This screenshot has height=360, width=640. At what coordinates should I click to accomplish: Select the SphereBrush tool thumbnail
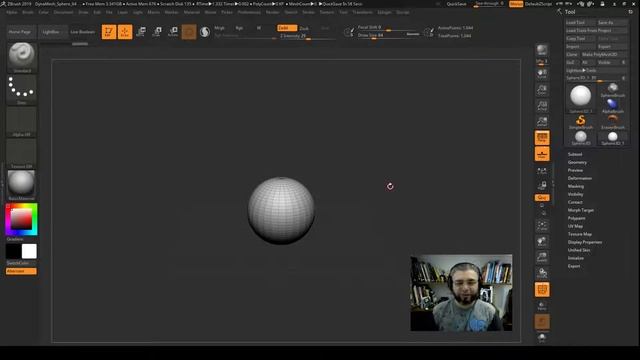click(x=613, y=90)
